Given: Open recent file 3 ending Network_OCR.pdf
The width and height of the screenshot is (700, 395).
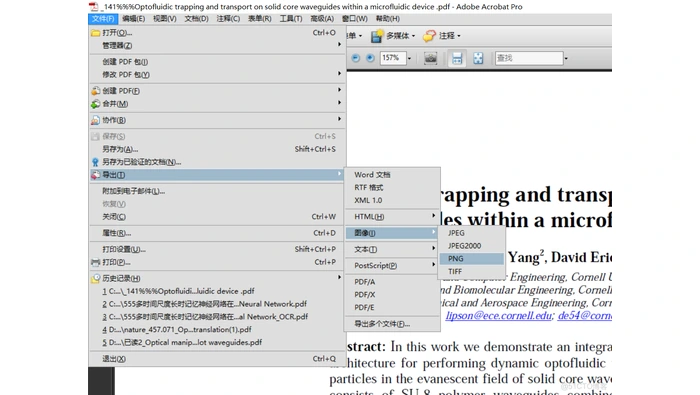Looking at the screenshot, I should [x=217, y=317].
